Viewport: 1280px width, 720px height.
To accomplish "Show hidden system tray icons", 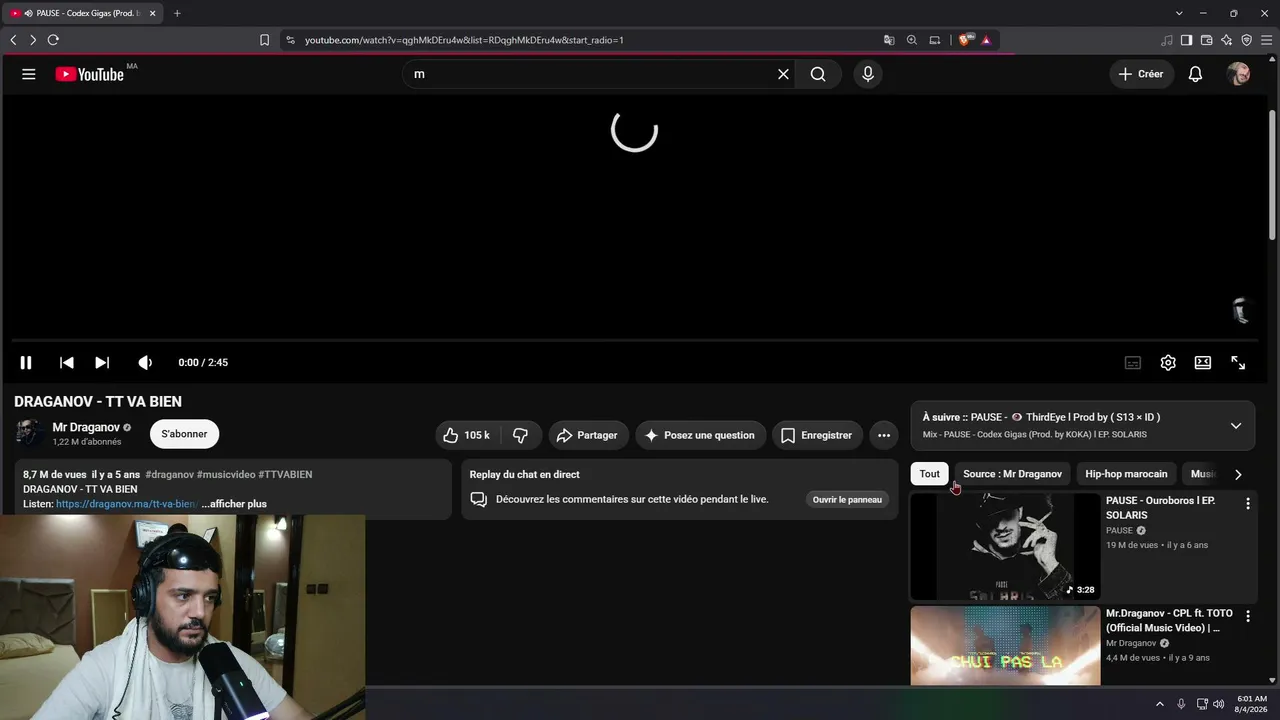I will coord(1160,704).
